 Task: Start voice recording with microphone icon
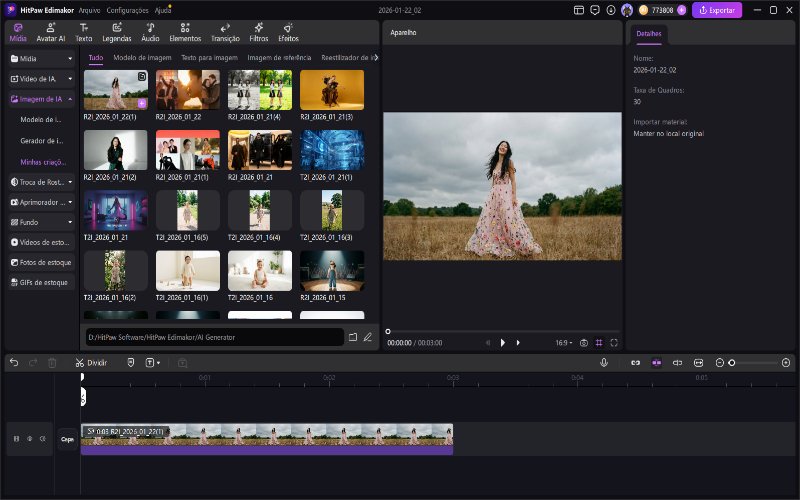click(x=604, y=362)
